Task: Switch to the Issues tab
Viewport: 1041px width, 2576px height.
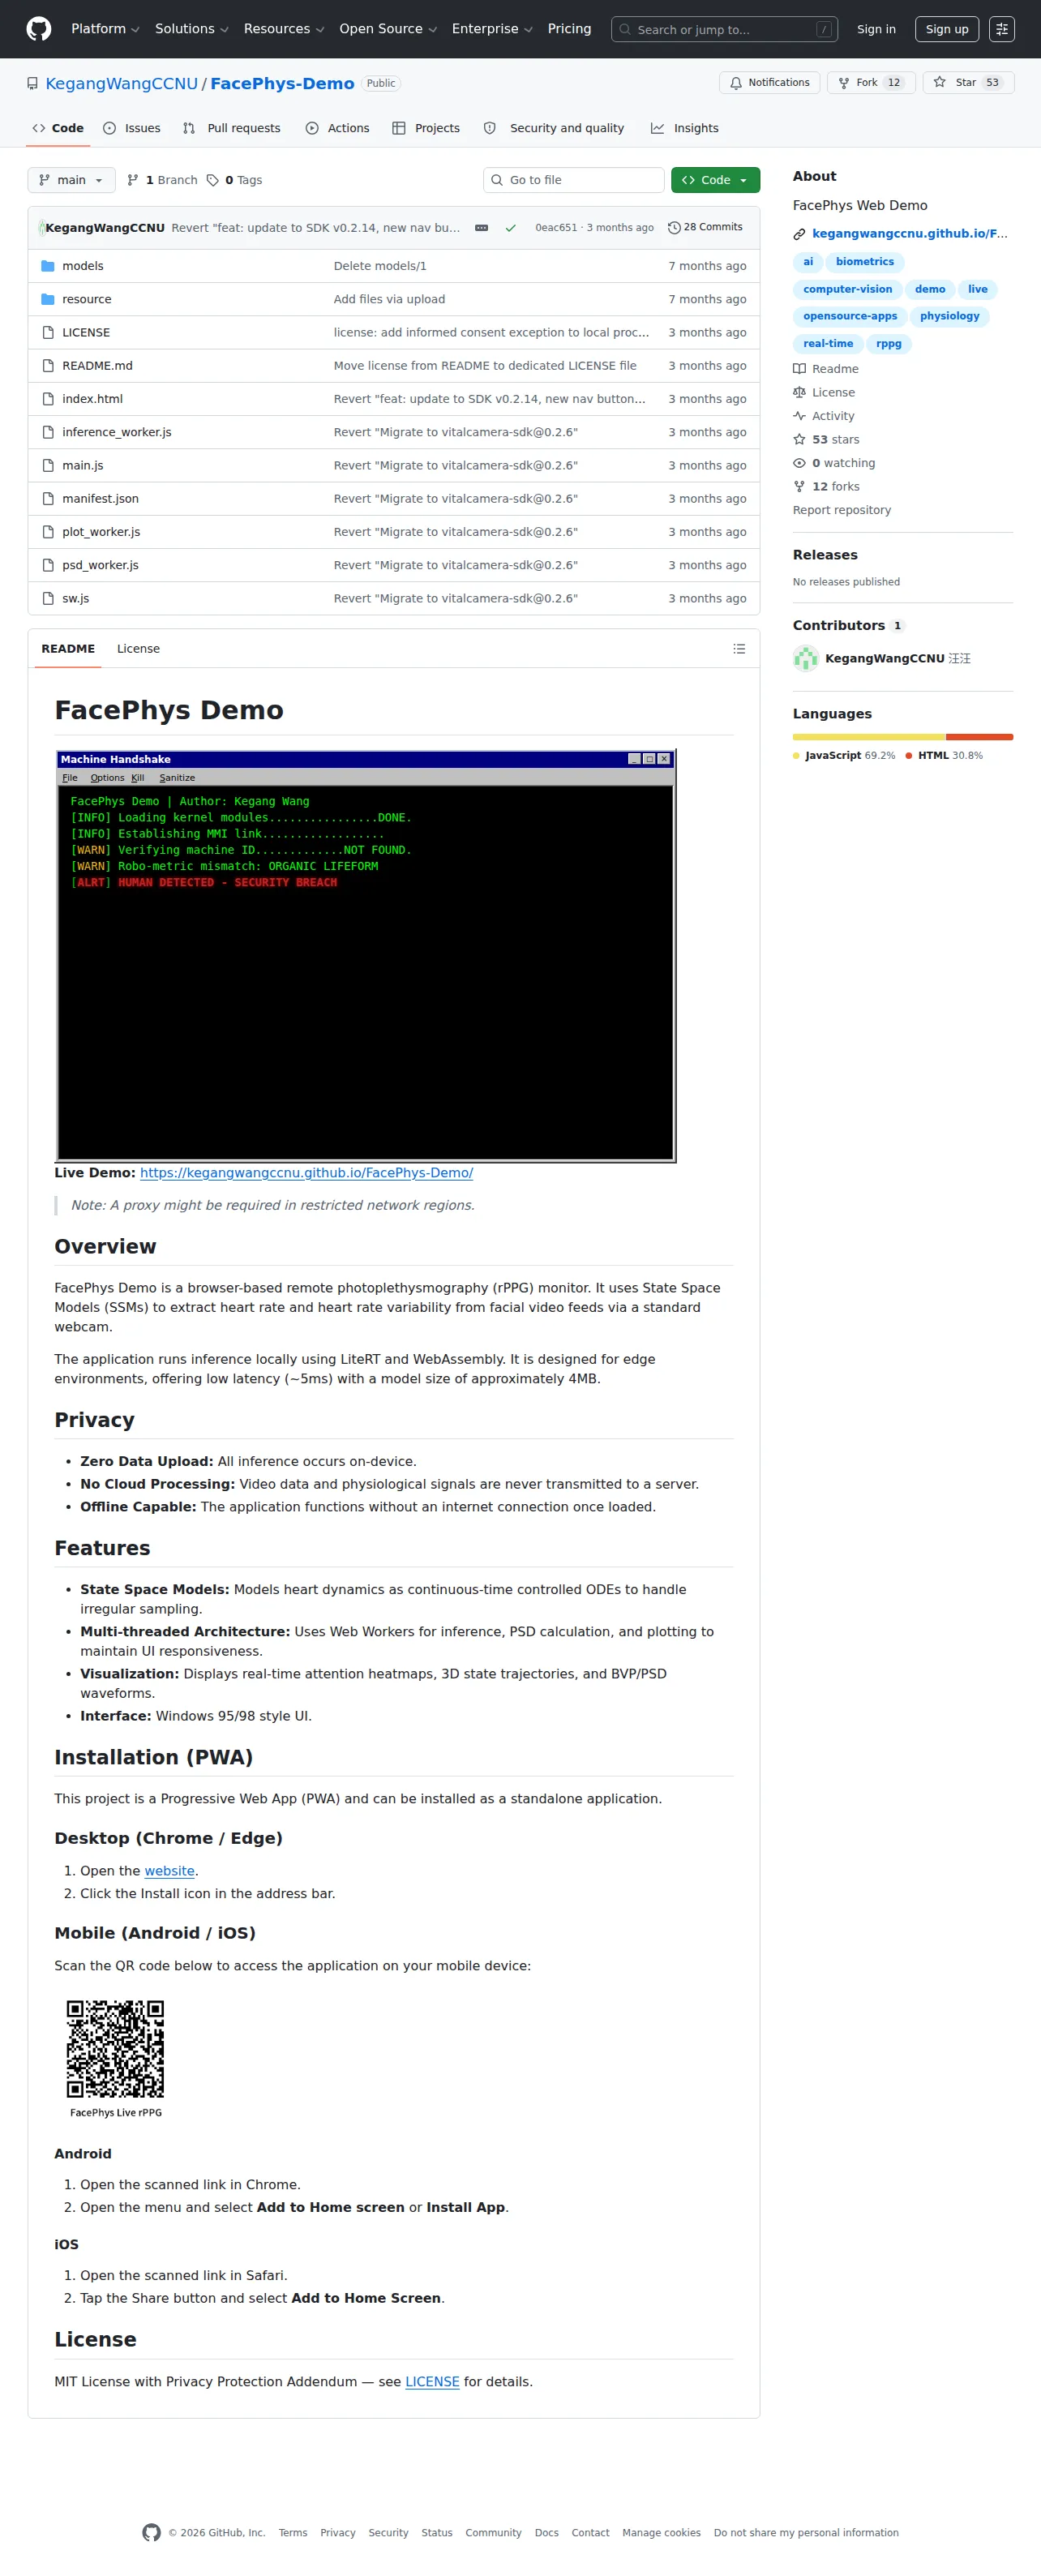Action: pos(132,128)
